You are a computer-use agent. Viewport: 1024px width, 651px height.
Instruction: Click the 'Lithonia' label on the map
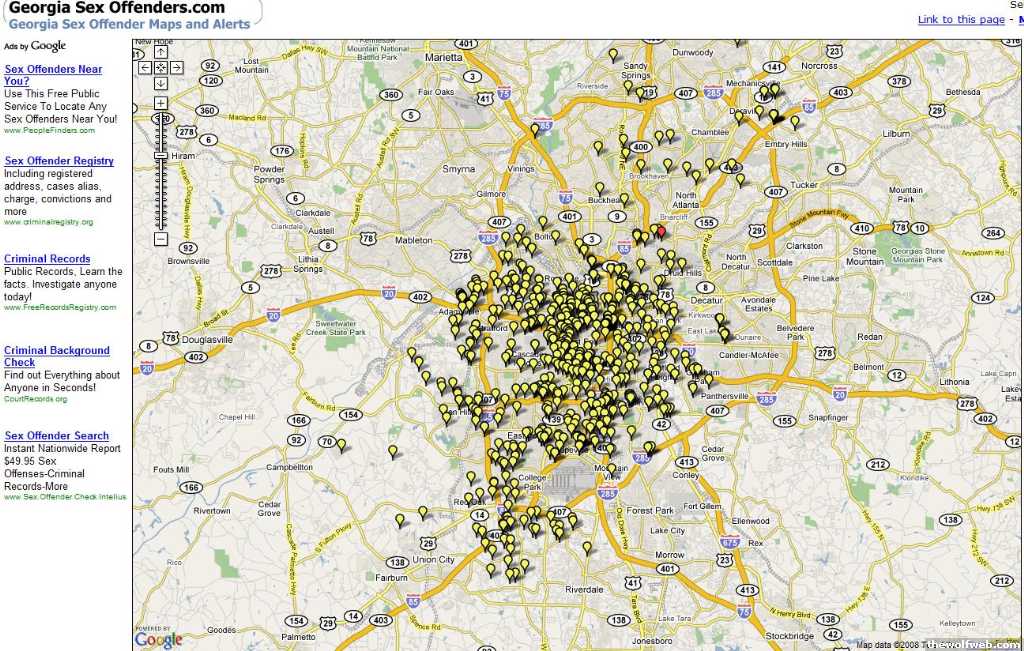click(954, 381)
